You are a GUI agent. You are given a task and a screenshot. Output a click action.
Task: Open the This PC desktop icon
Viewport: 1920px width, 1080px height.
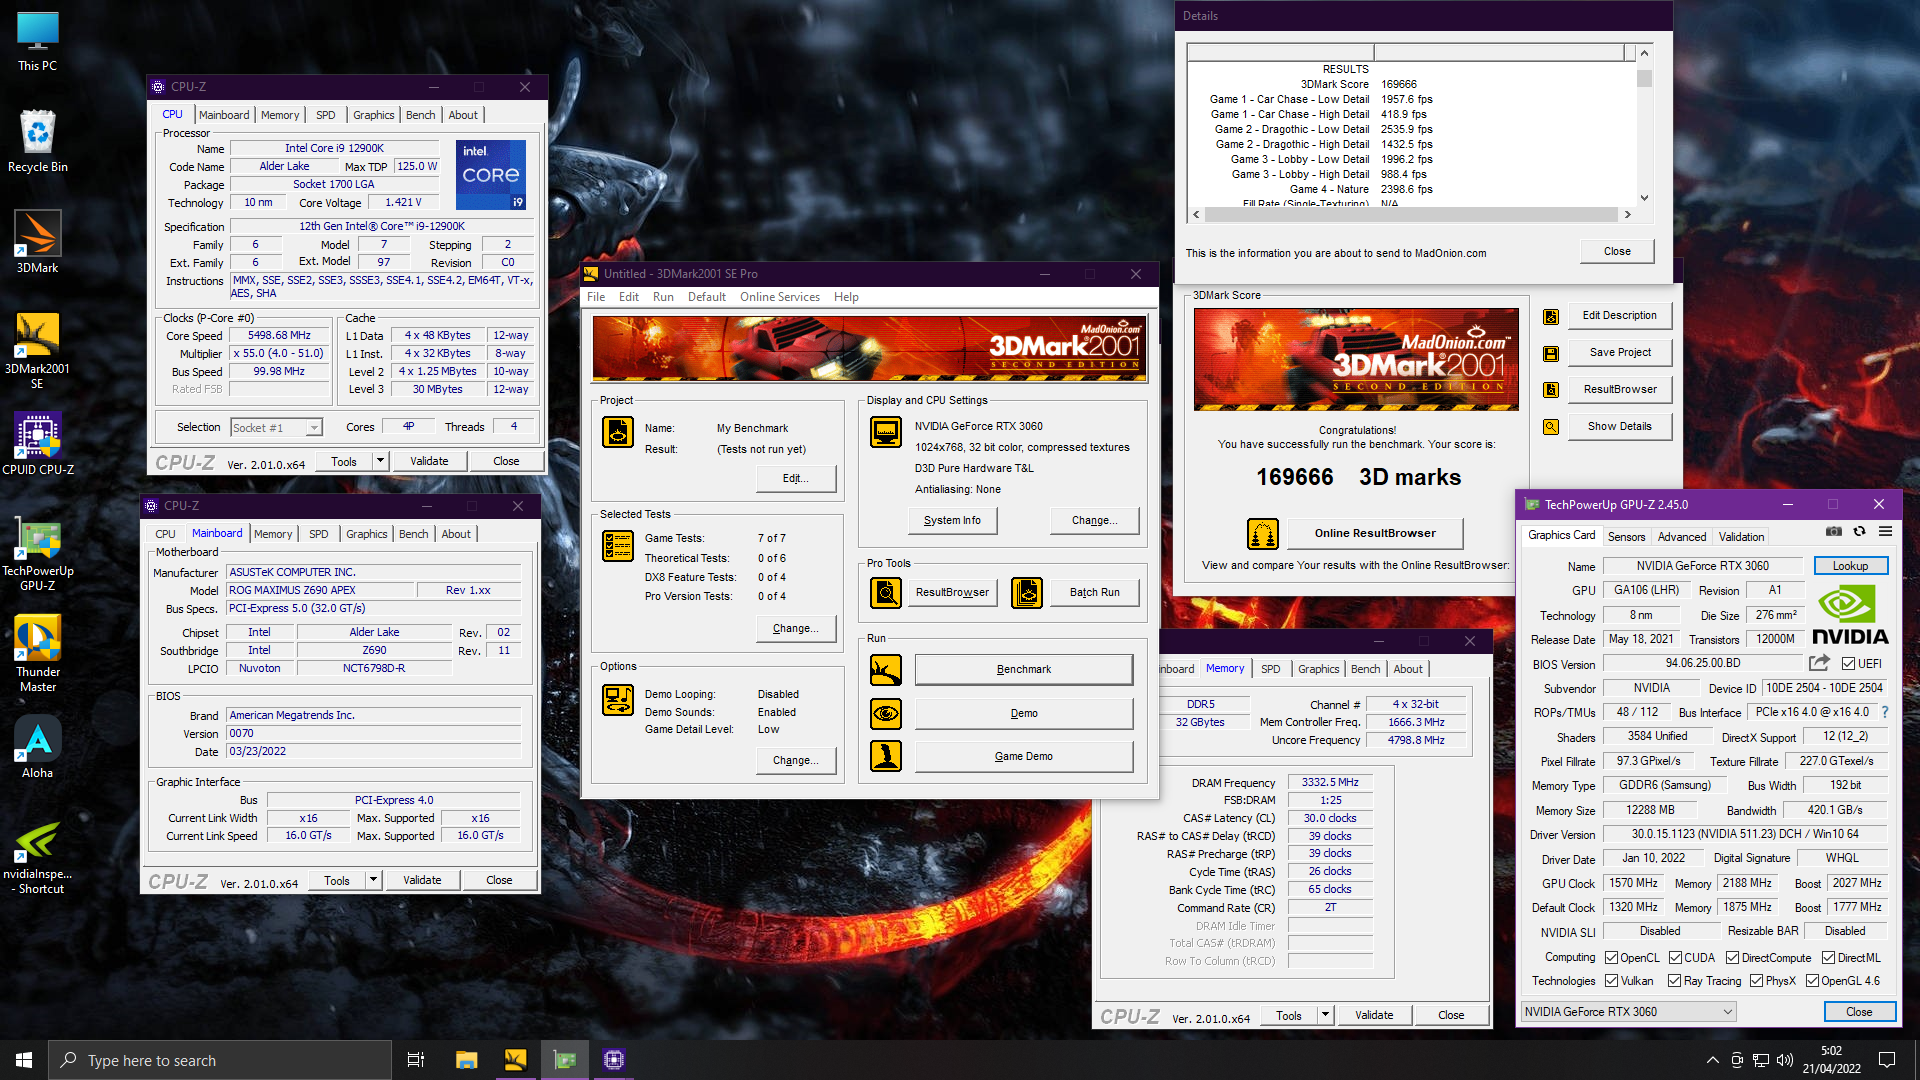point(38,42)
